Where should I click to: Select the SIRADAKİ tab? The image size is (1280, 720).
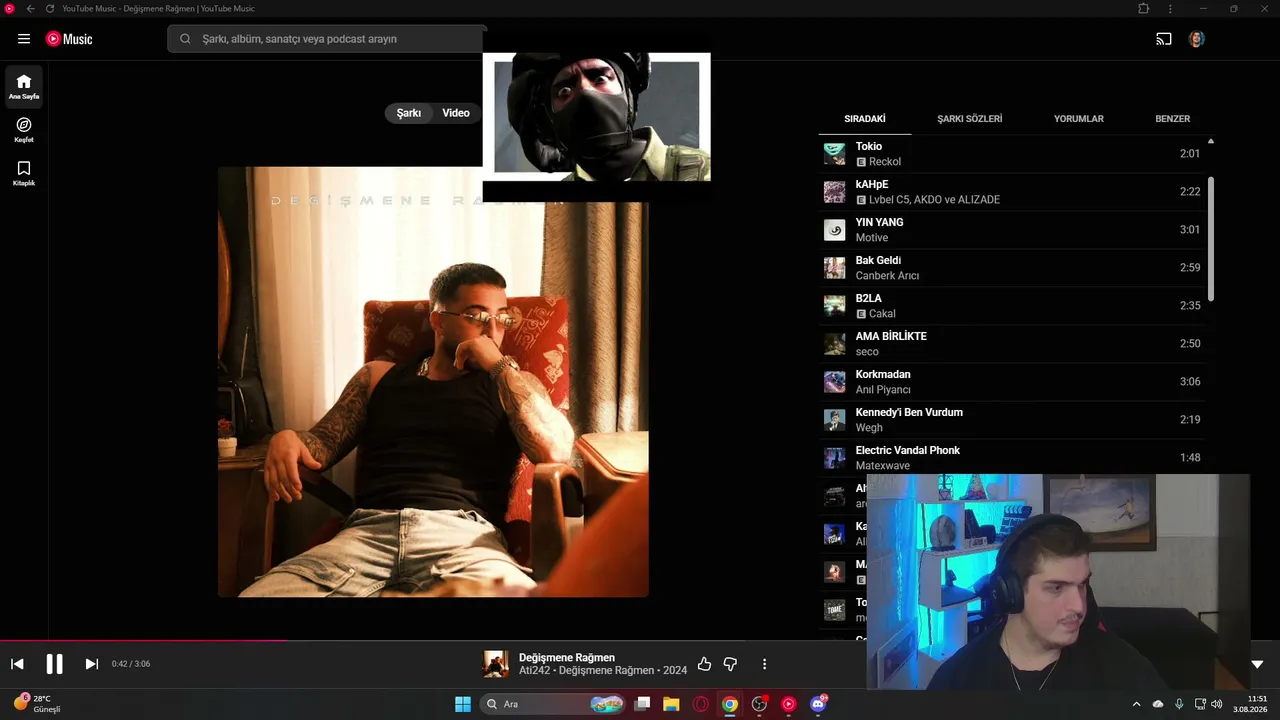pos(865,119)
